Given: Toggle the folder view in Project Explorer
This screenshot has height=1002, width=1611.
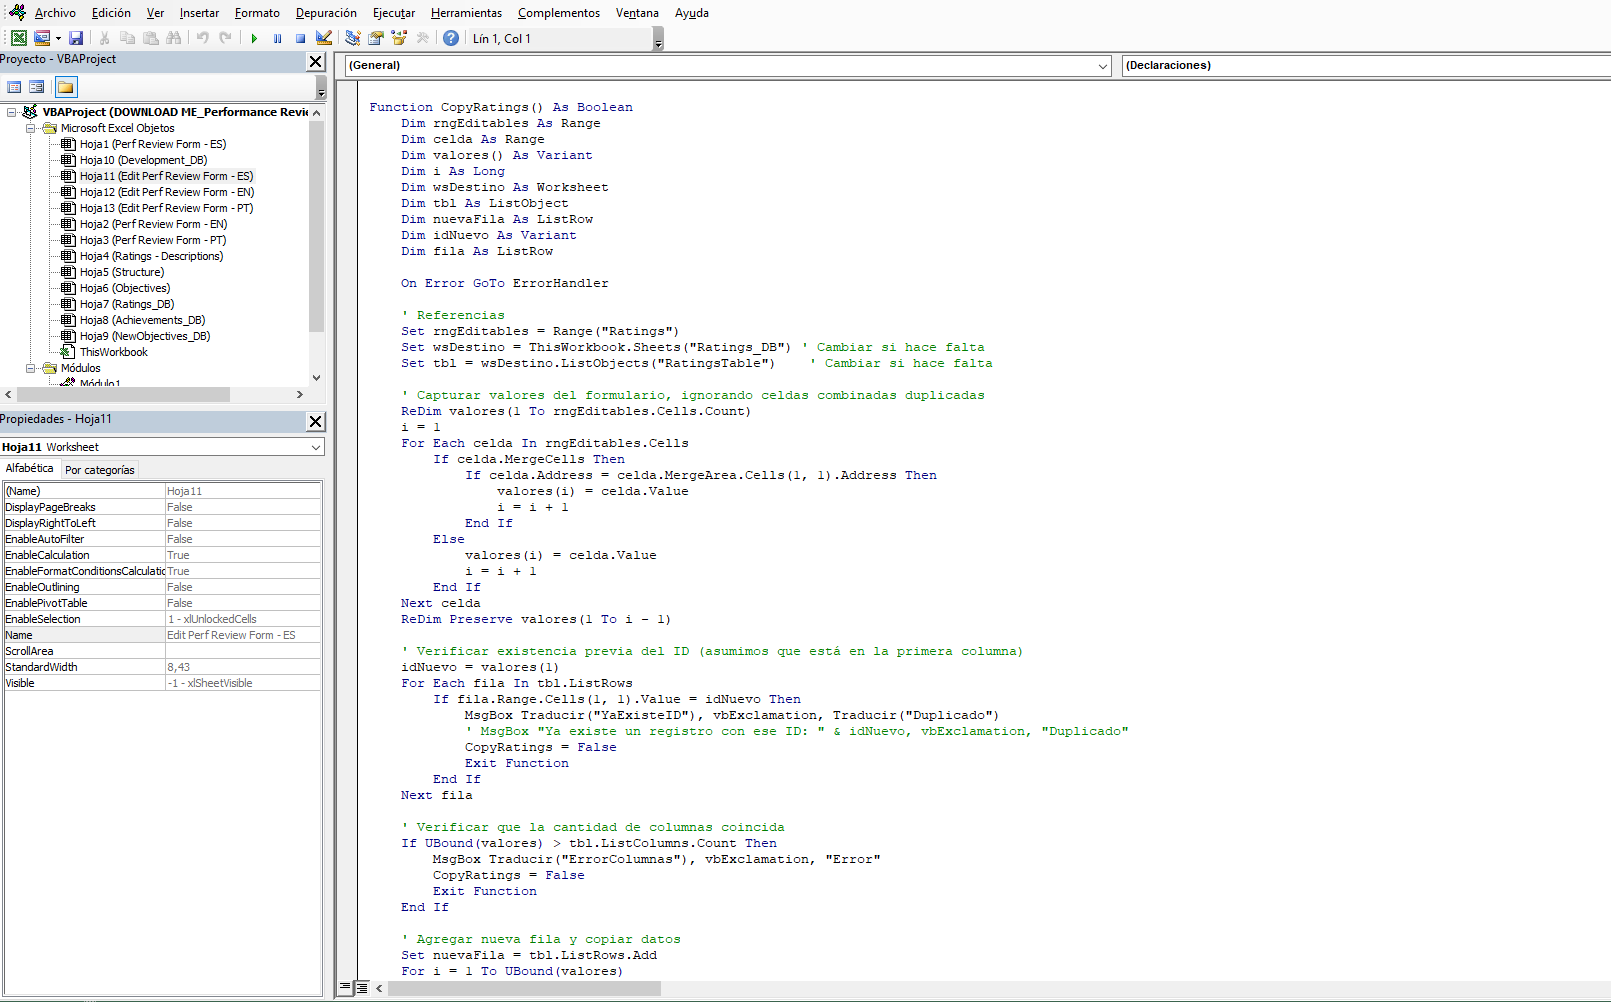Looking at the screenshot, I should click(x=64, y=86).
